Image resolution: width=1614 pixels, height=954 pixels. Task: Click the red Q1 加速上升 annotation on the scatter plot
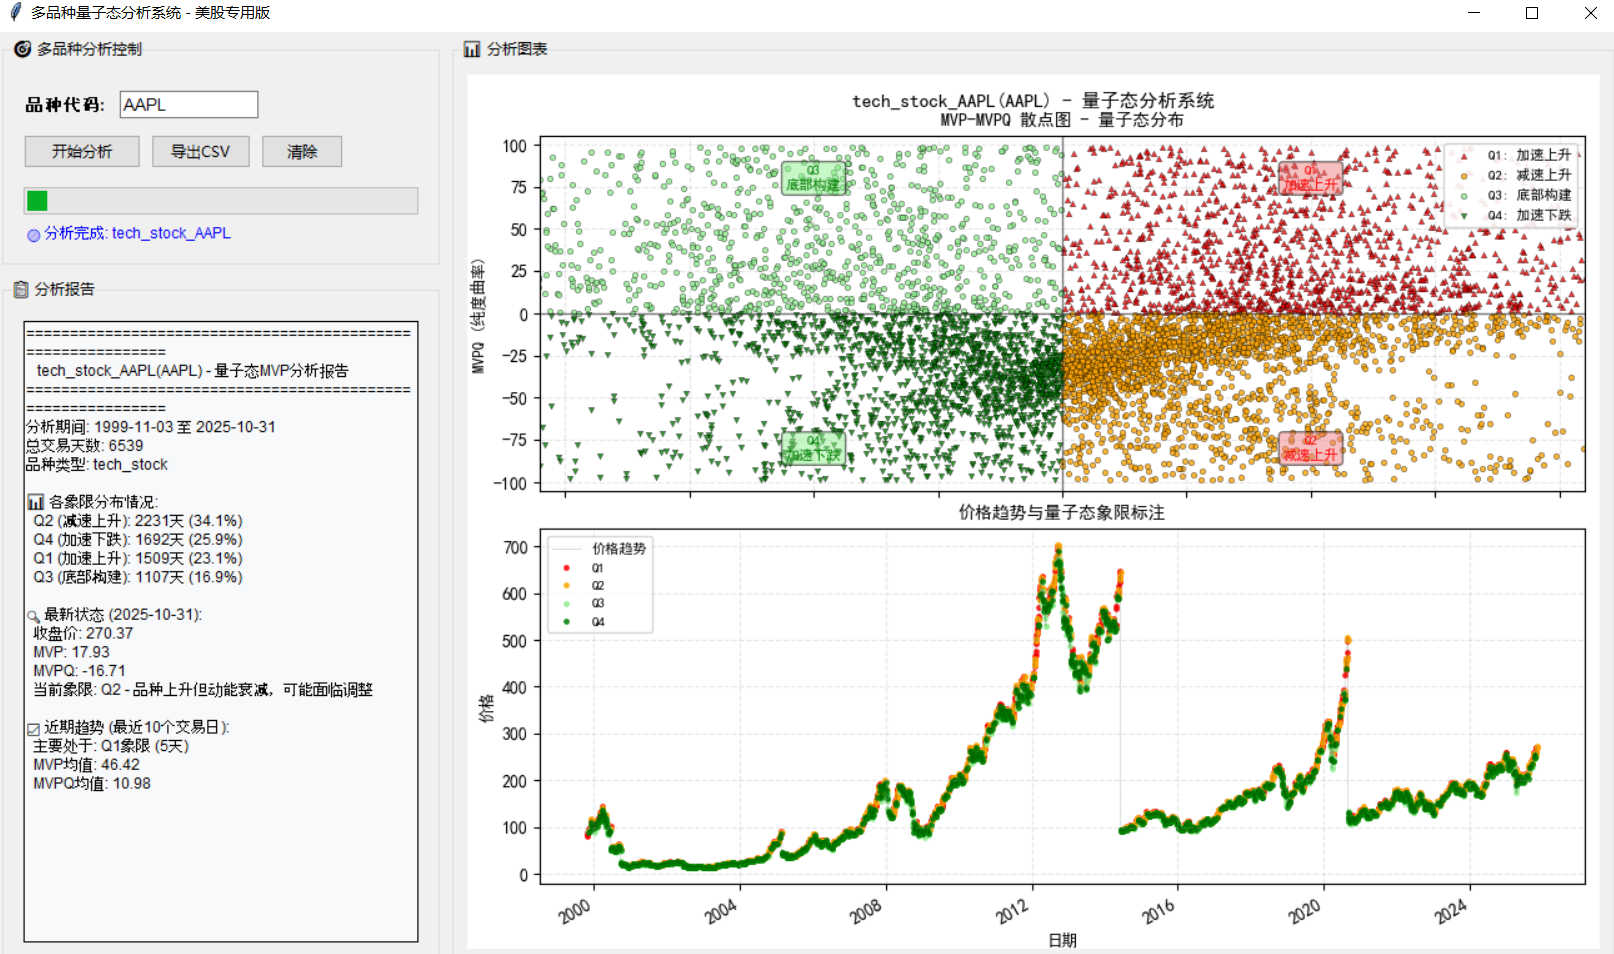[x=1310, y=178]
